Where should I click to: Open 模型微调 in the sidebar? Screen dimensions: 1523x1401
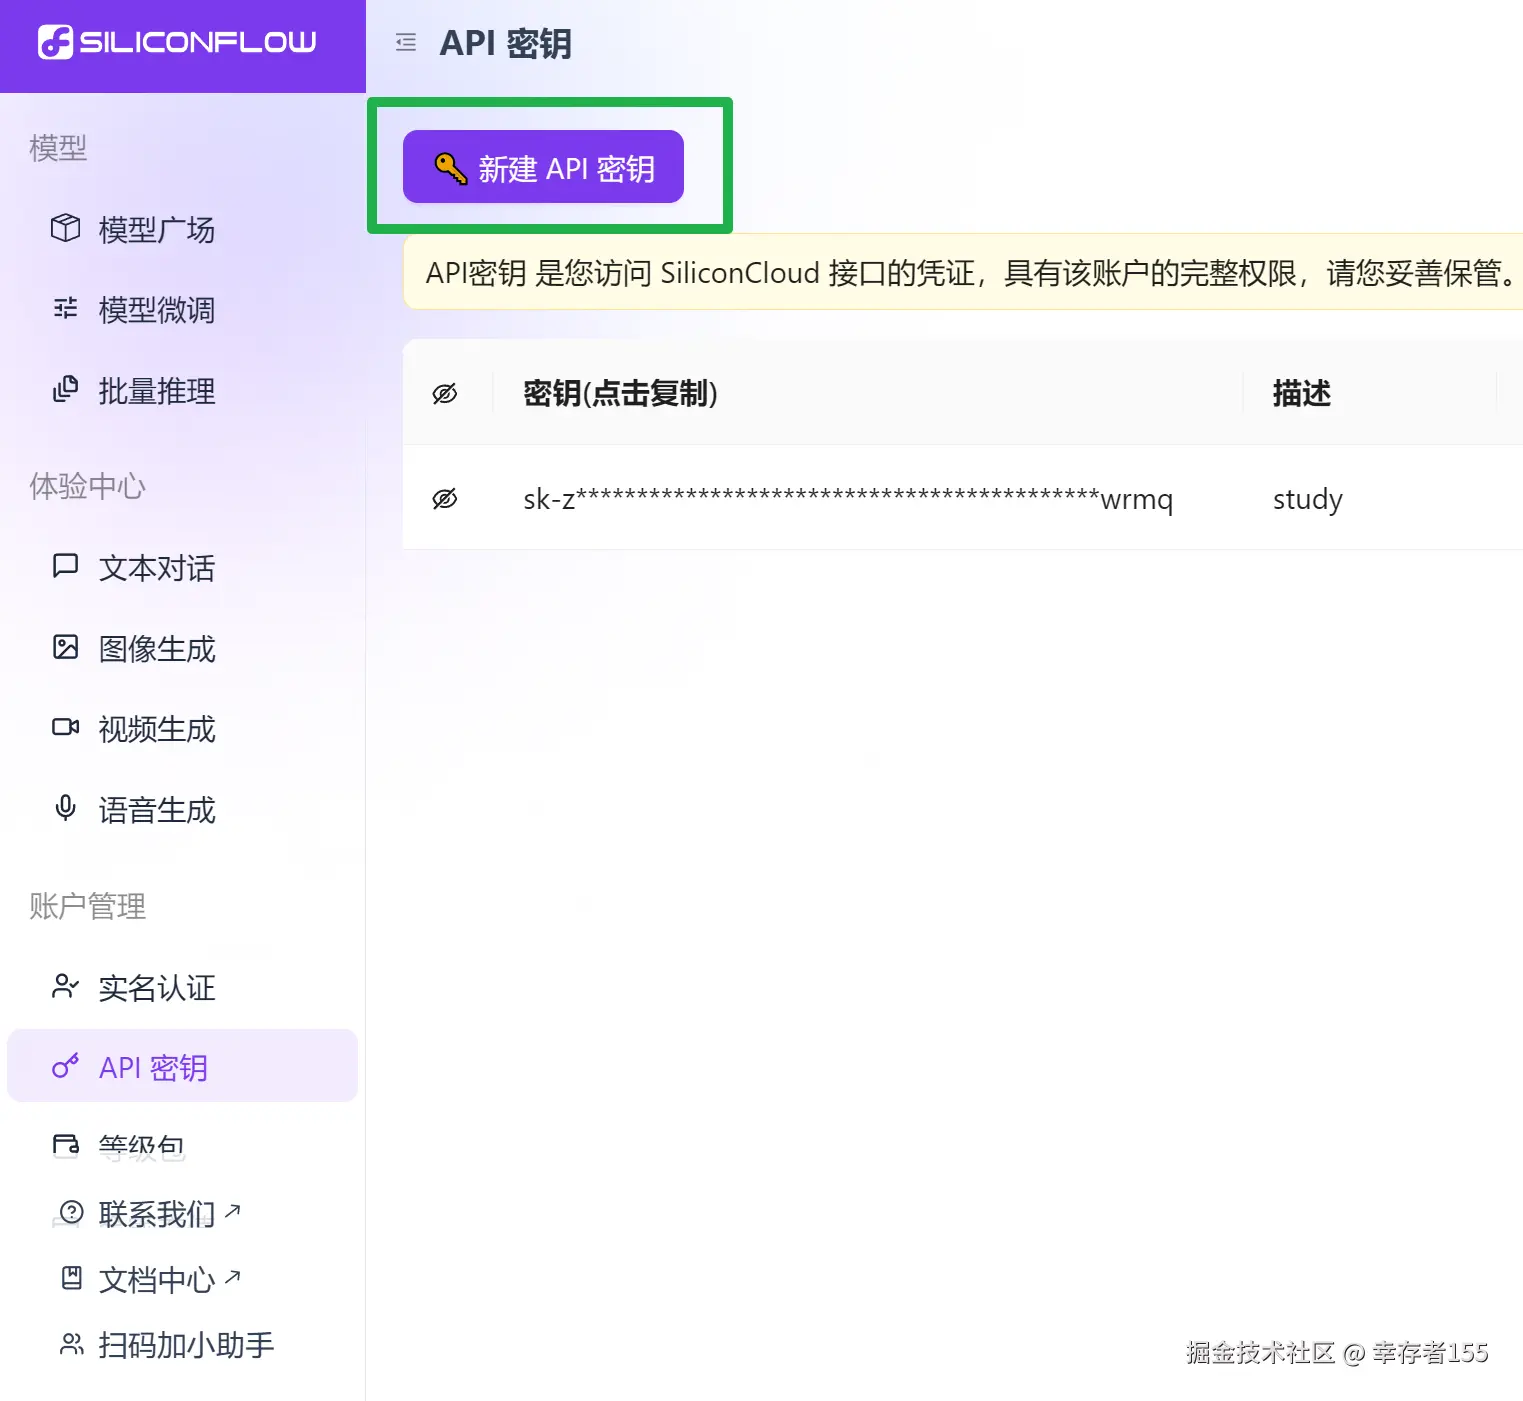tap(157, 310)
